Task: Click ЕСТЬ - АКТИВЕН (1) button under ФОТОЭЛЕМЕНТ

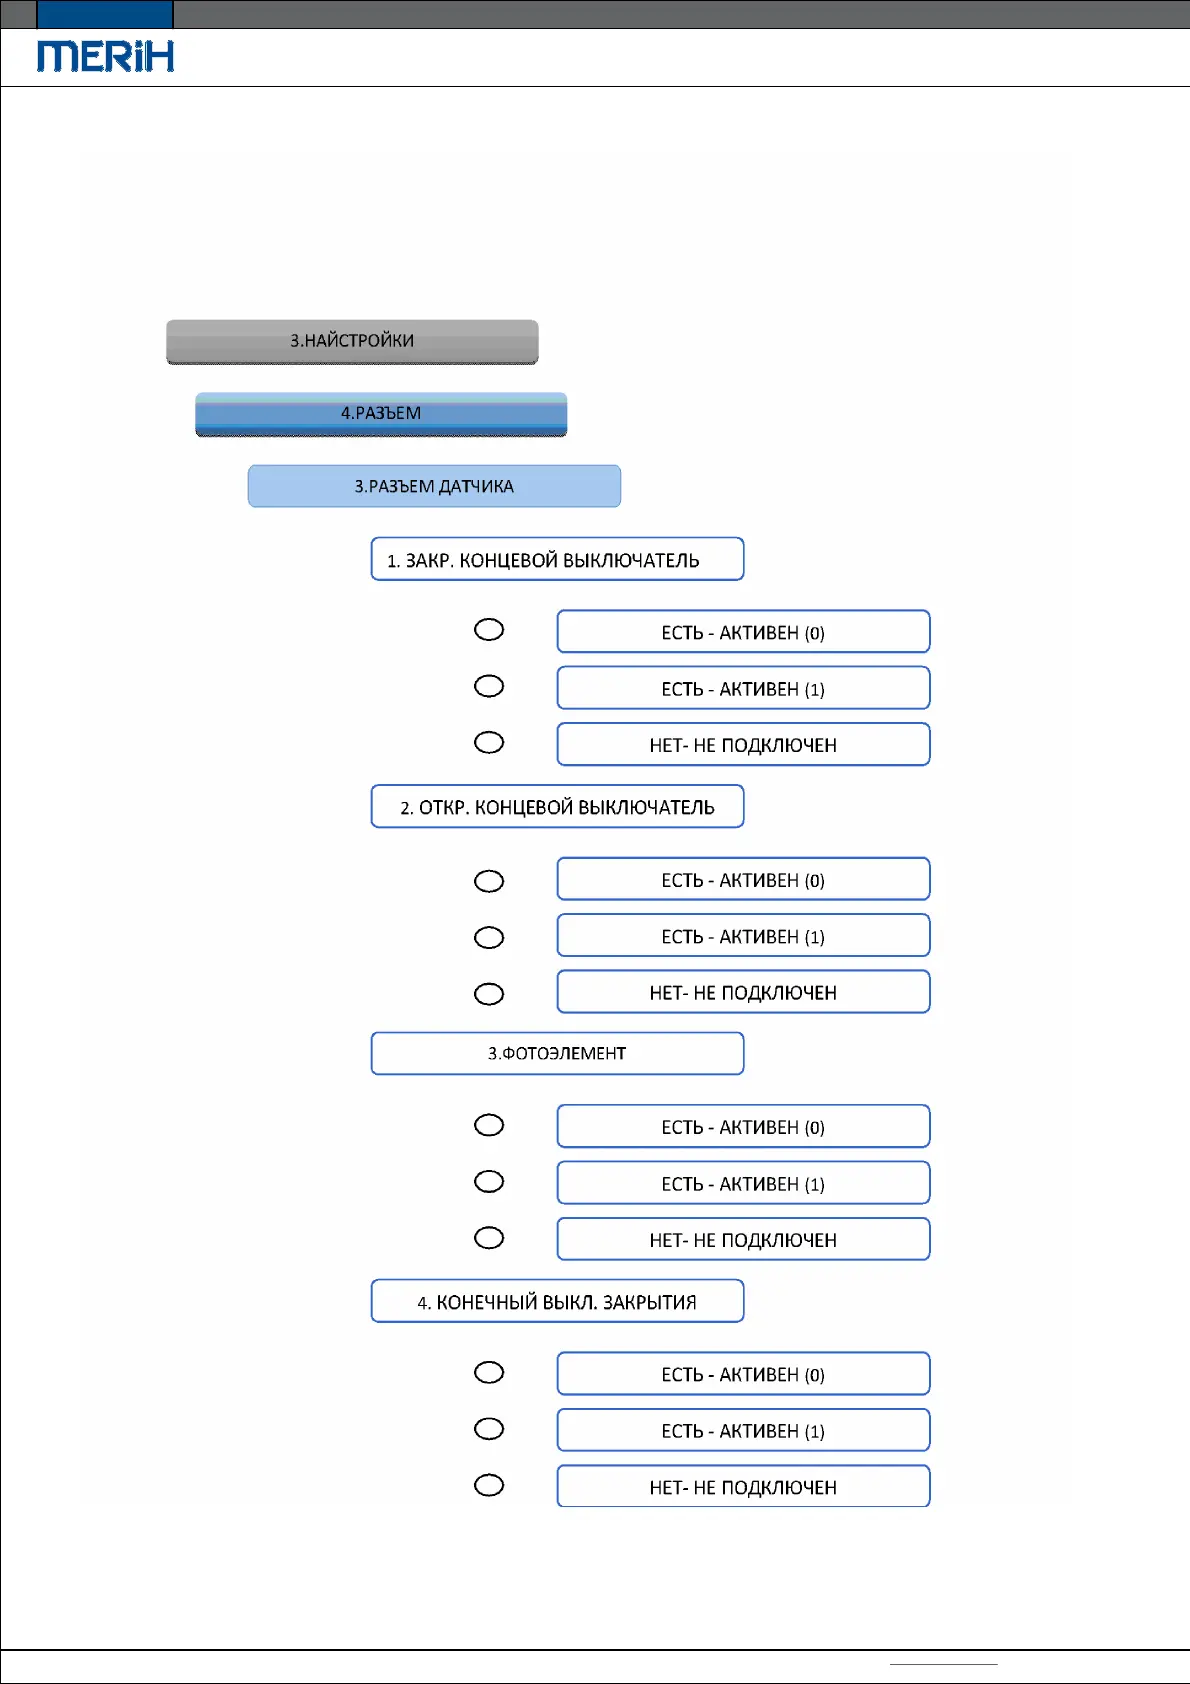Action: coord(743,1183)
